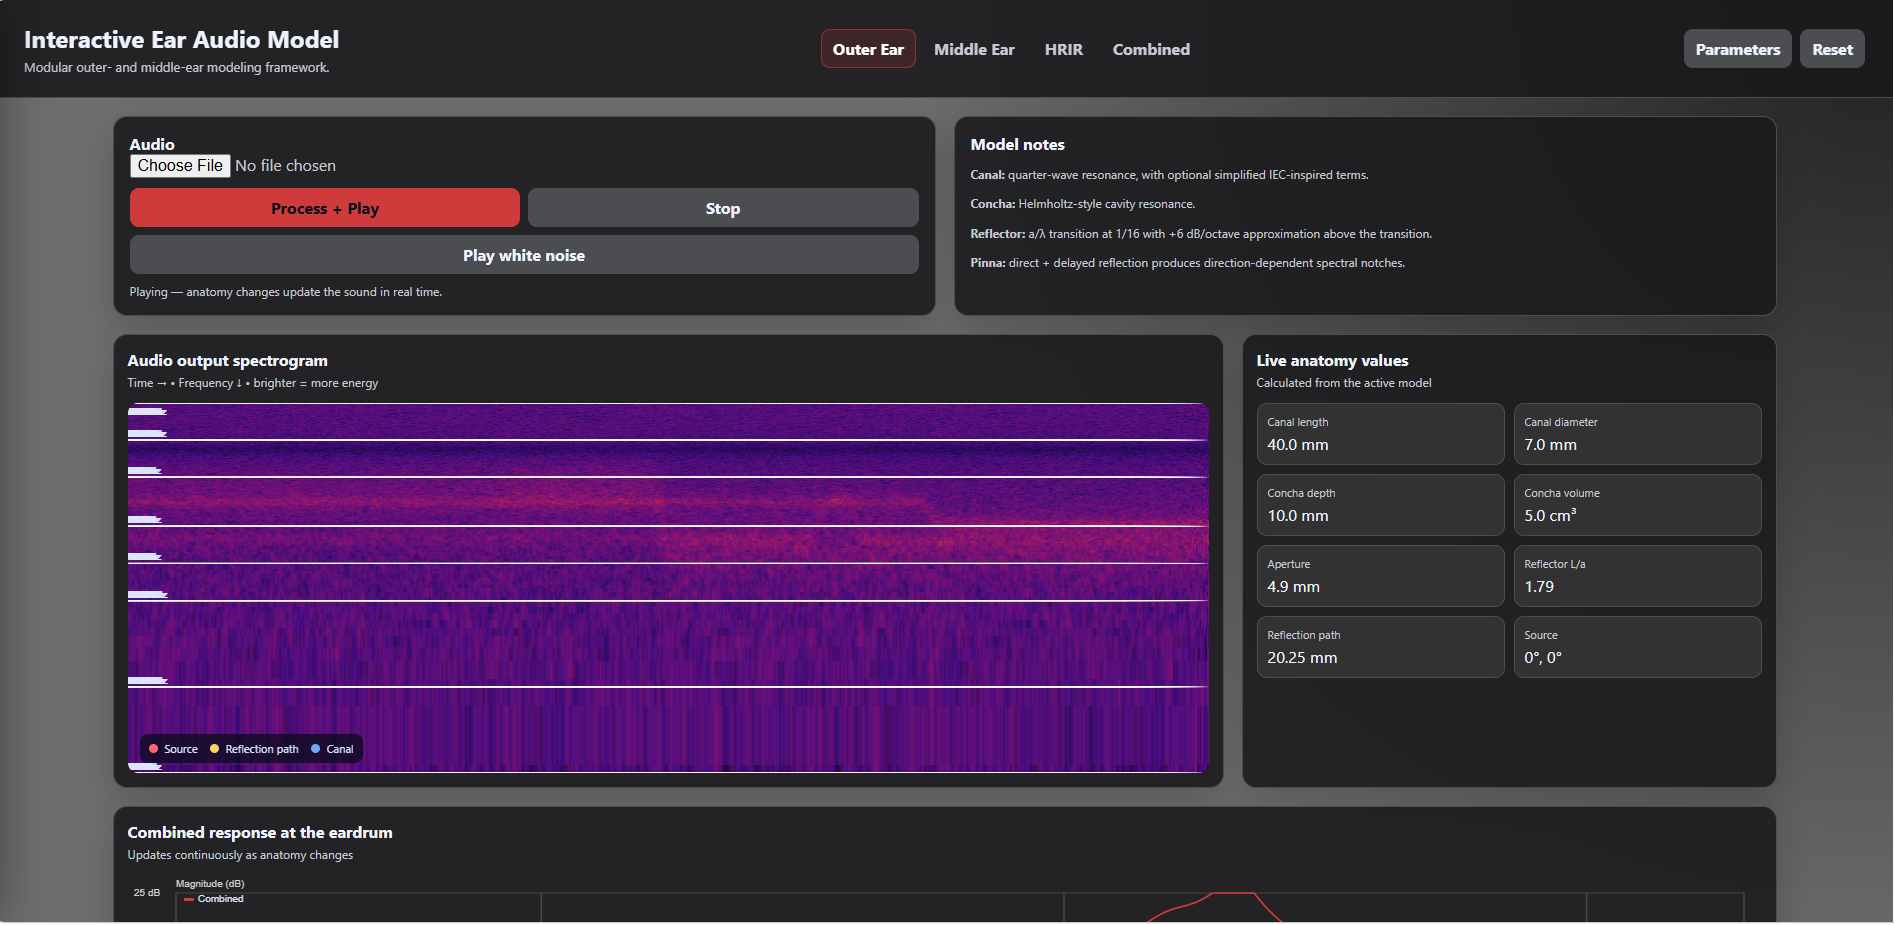Click the Combined response at the eardrum heading

[x=259, y=833]
